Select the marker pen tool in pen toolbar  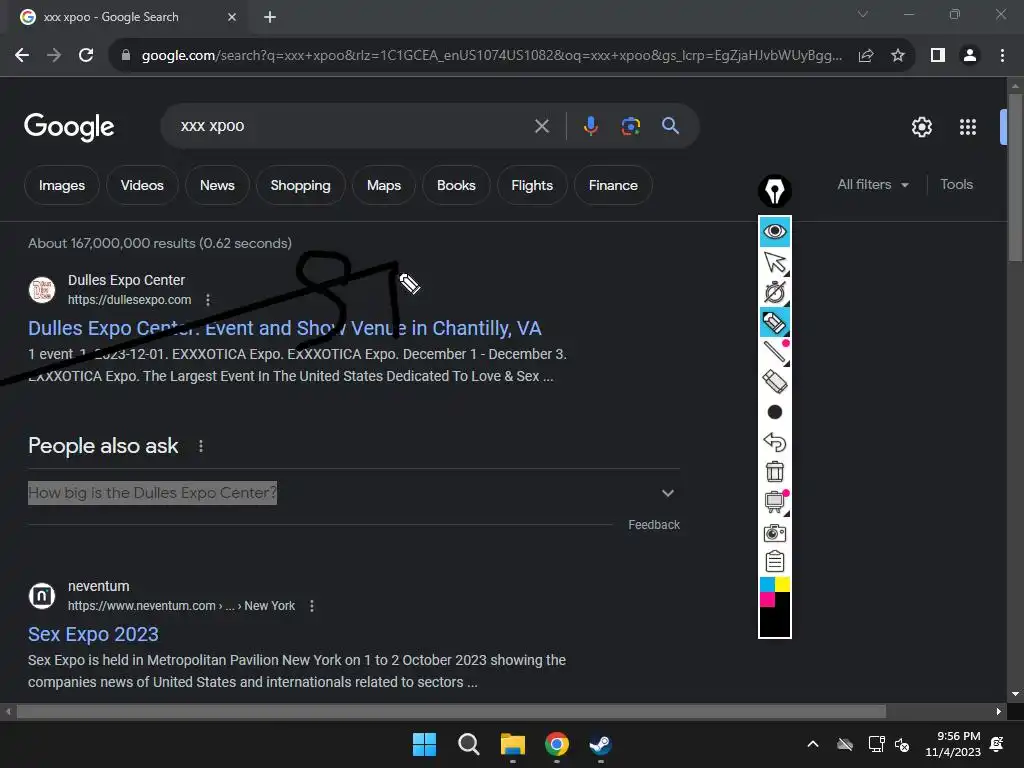[x=775, y=322]
